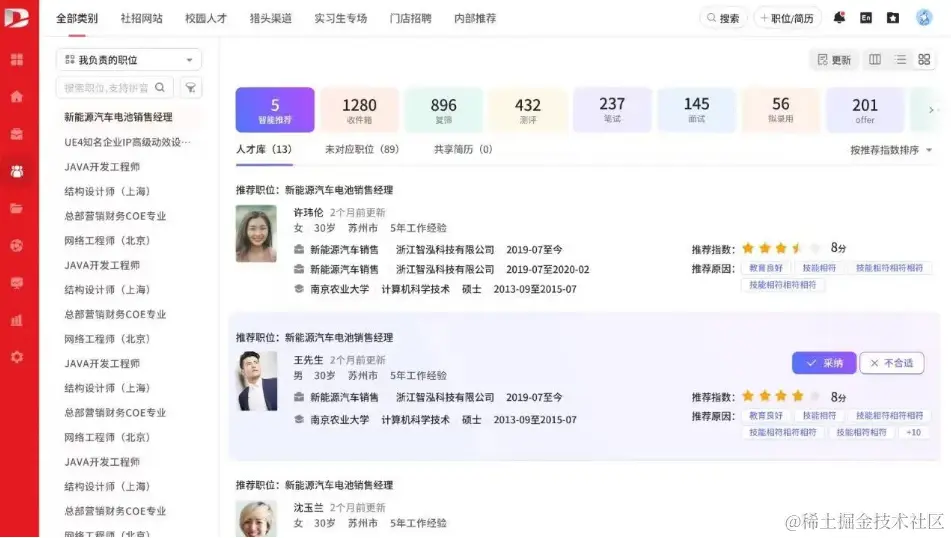
Task: Open the briefcase jobs icon in sidebar
Action: click(x=17, y=134)
